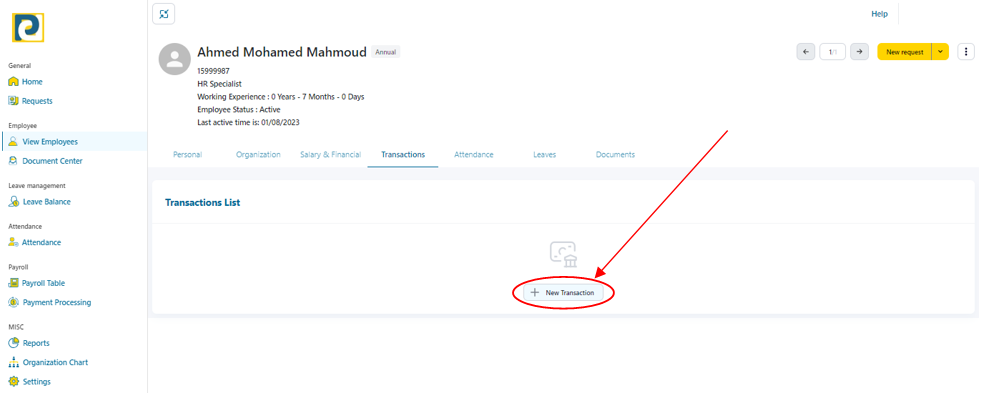Image resolution: width=996 pixels, height=396 pixels.
Task: Click the employee avatar placeholder
Action: click(174, 59)
